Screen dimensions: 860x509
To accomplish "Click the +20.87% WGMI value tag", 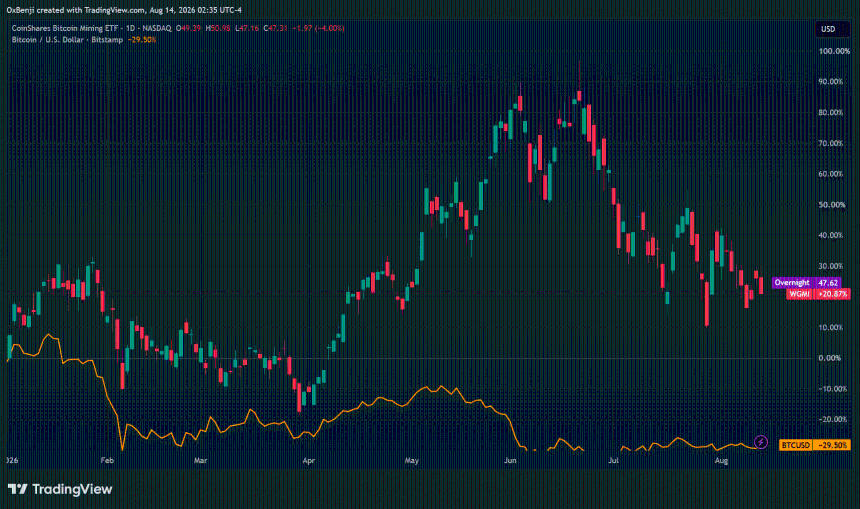I will click(833, 294).
